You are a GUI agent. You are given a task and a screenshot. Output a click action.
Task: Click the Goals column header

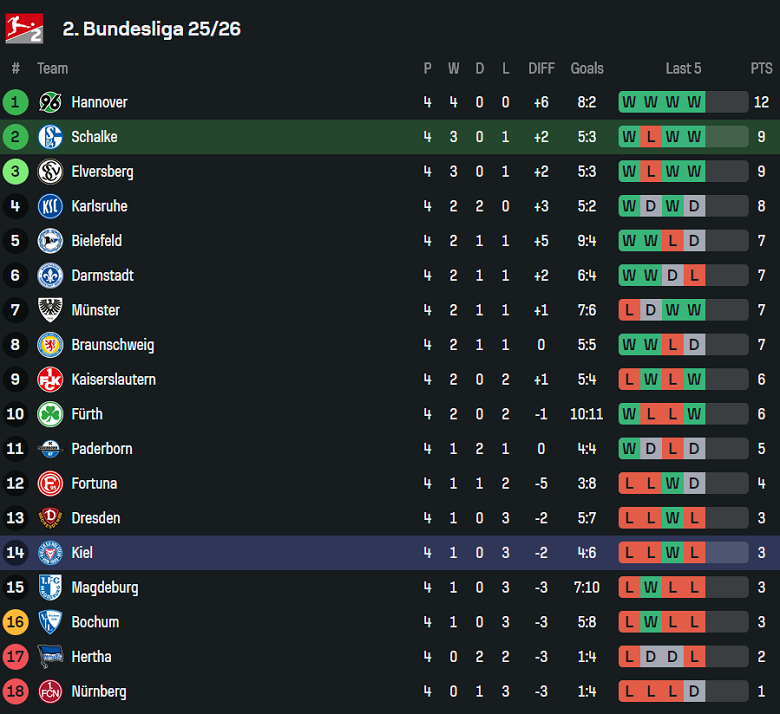click(x=587, y=68)
